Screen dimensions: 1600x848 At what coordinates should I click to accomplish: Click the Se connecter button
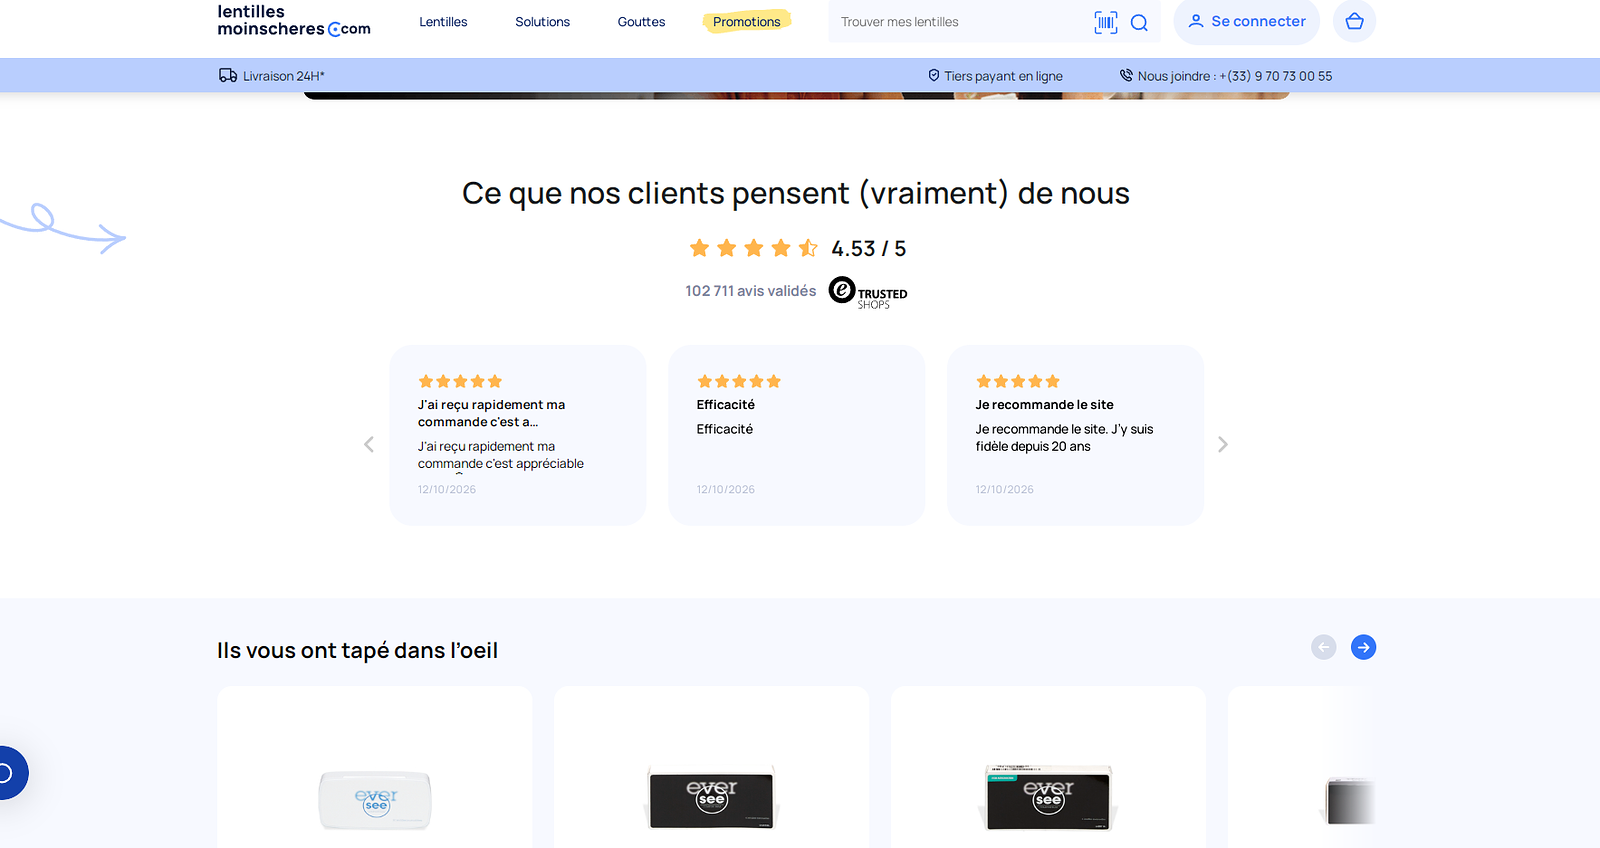1246,21
